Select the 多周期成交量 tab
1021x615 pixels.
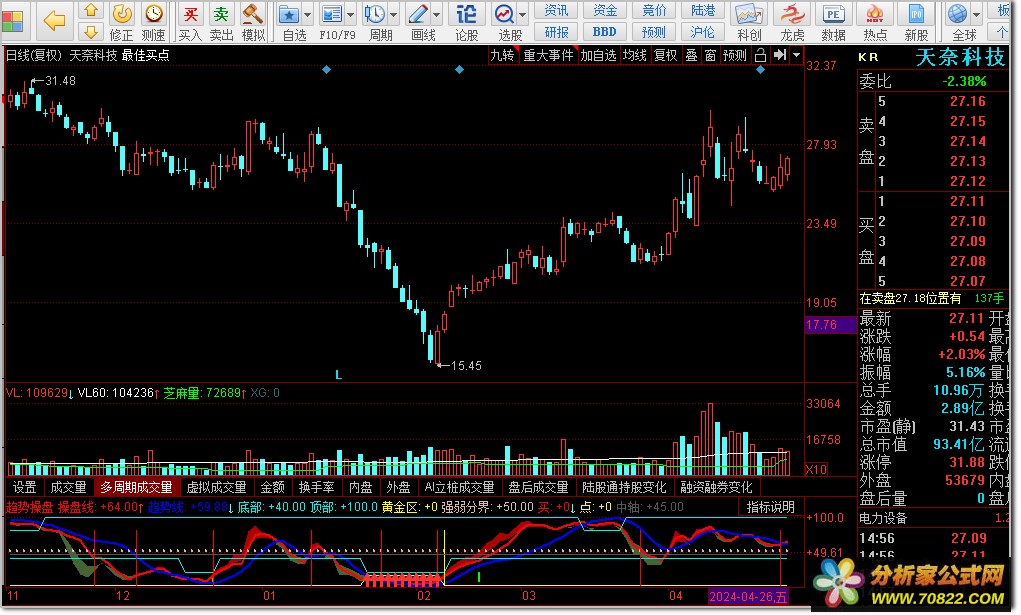pyautogui.click(x=136, y=487)
